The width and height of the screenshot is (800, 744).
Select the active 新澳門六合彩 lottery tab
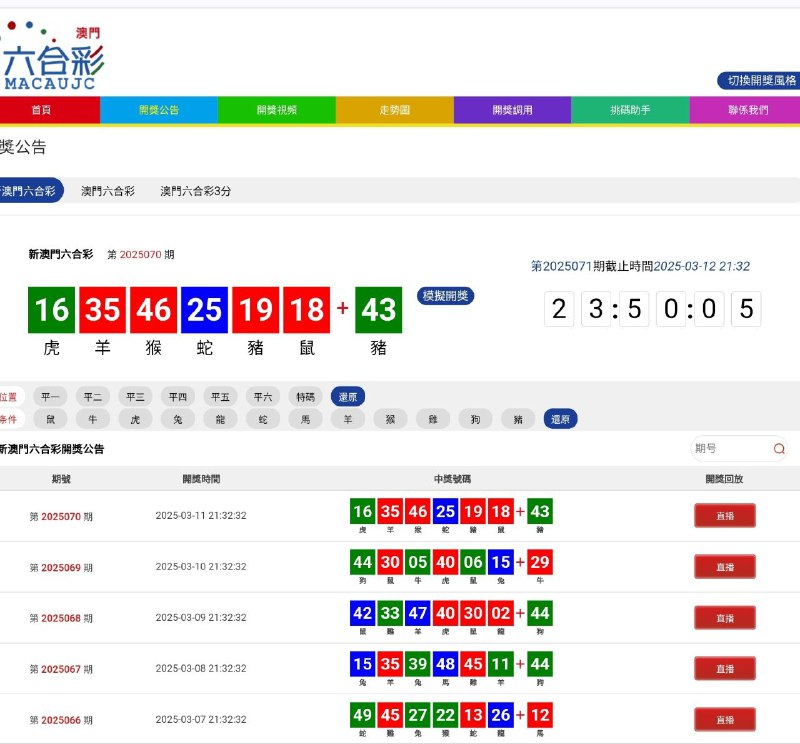(x=30, y=191)
